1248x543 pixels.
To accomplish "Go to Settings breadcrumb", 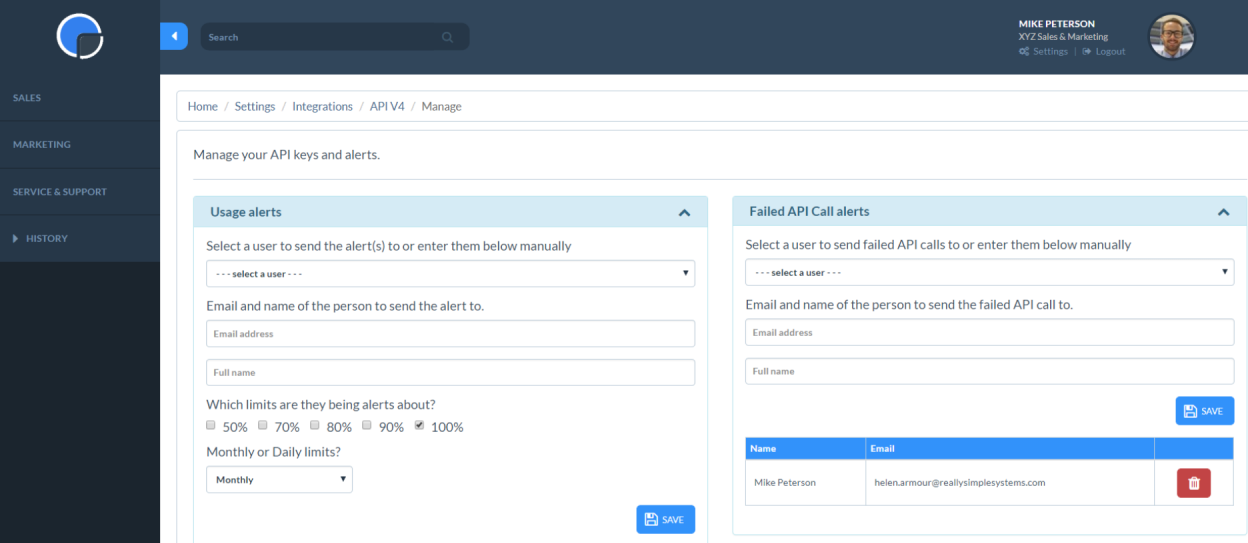I will pyautogui.click(x=255, y=106).
